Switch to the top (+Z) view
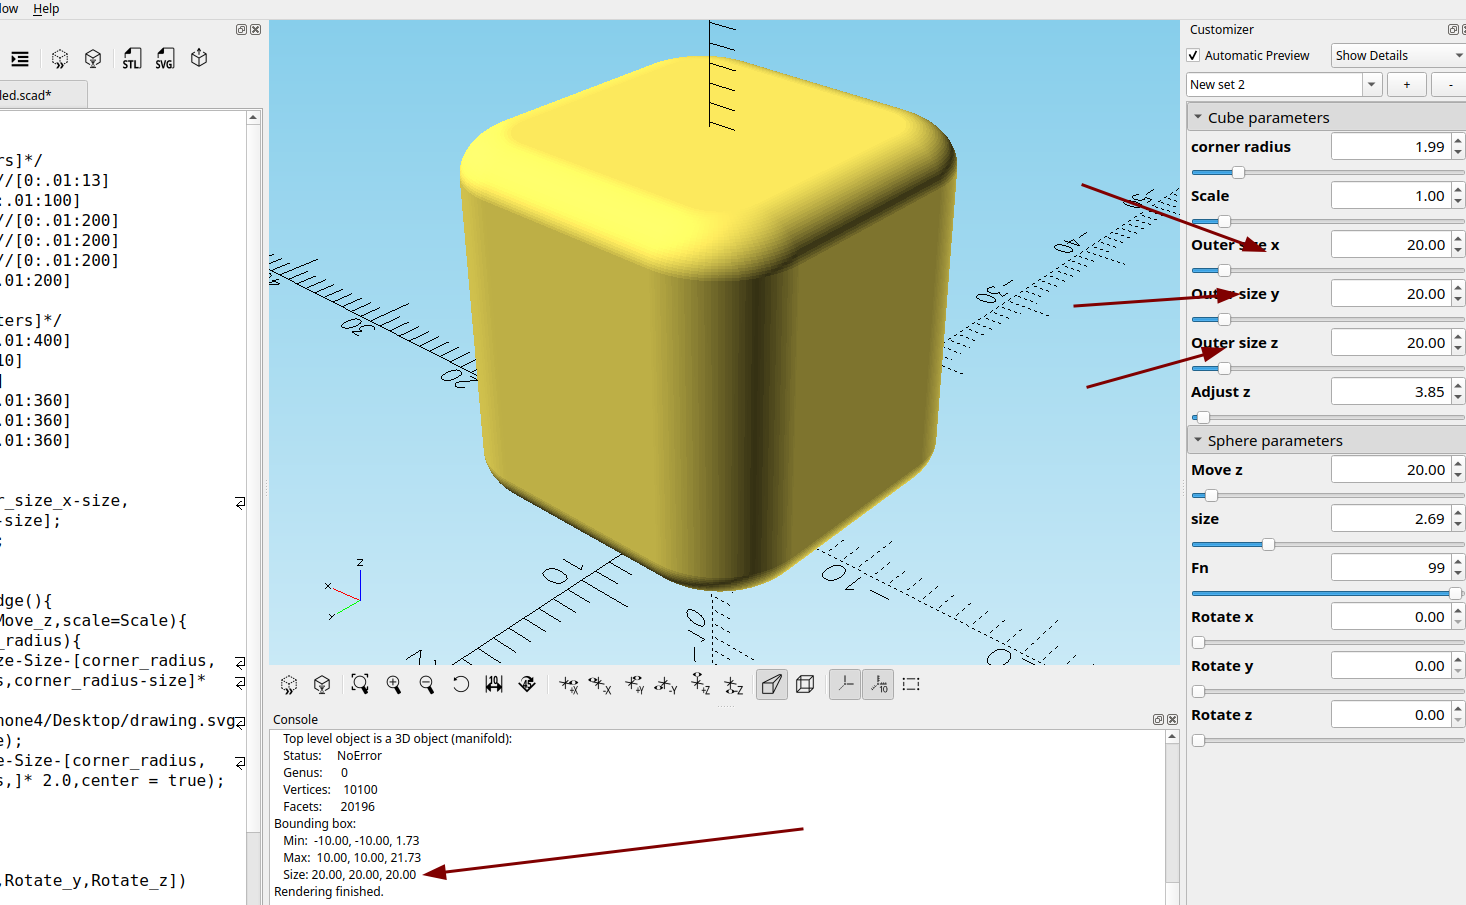1466x905 pixels. pos(700,684)
